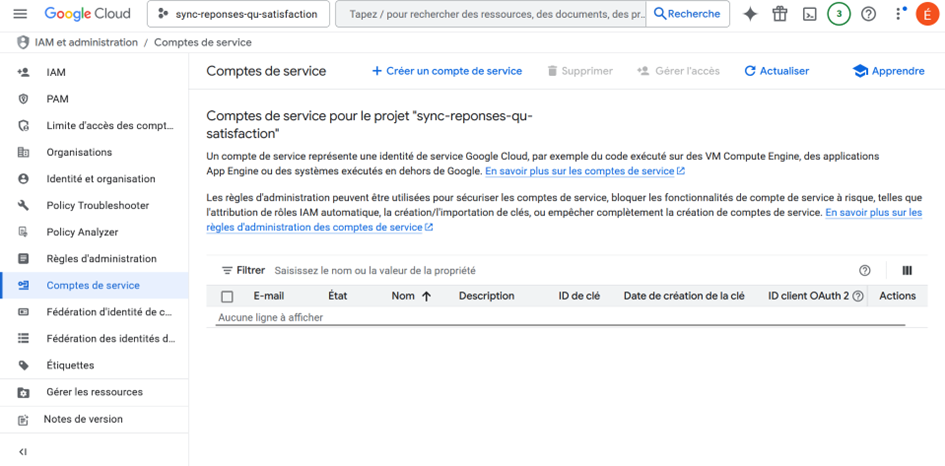
Task: Click the Actions column header
Action: click(x=897, y=296)
